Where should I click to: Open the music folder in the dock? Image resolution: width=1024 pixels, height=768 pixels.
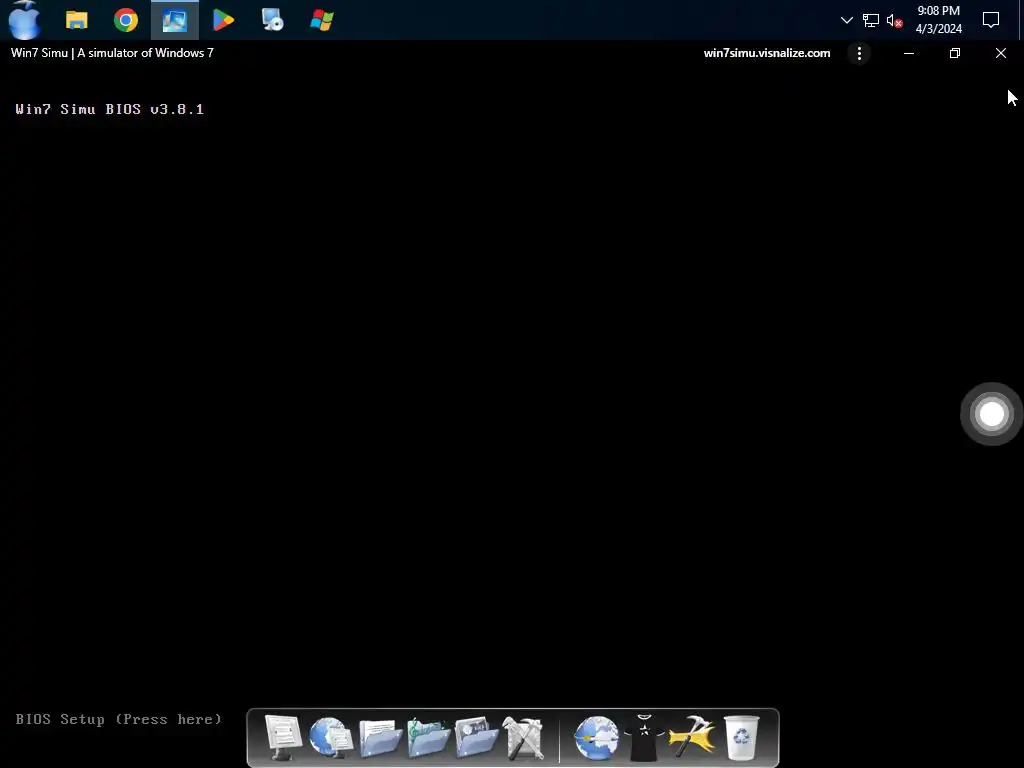(428, 738)
